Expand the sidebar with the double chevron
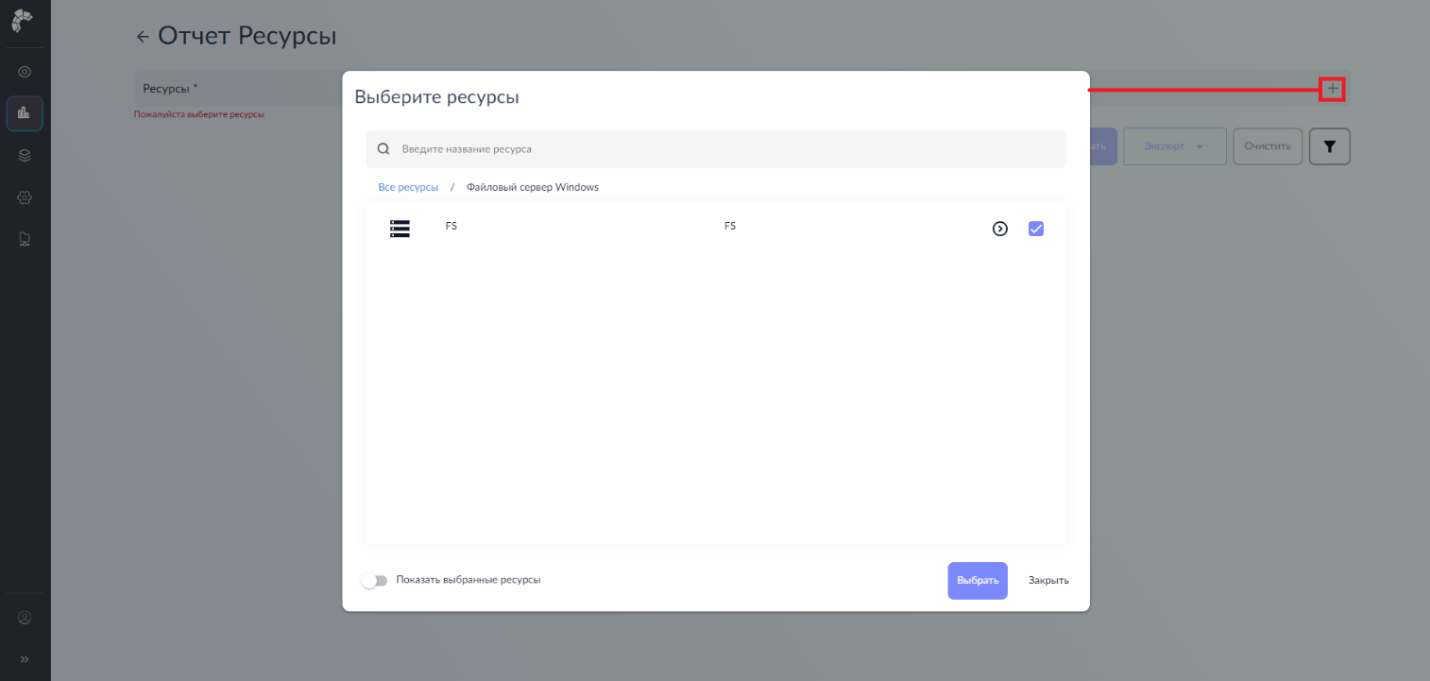The image size is (1430, 681). 25,659
